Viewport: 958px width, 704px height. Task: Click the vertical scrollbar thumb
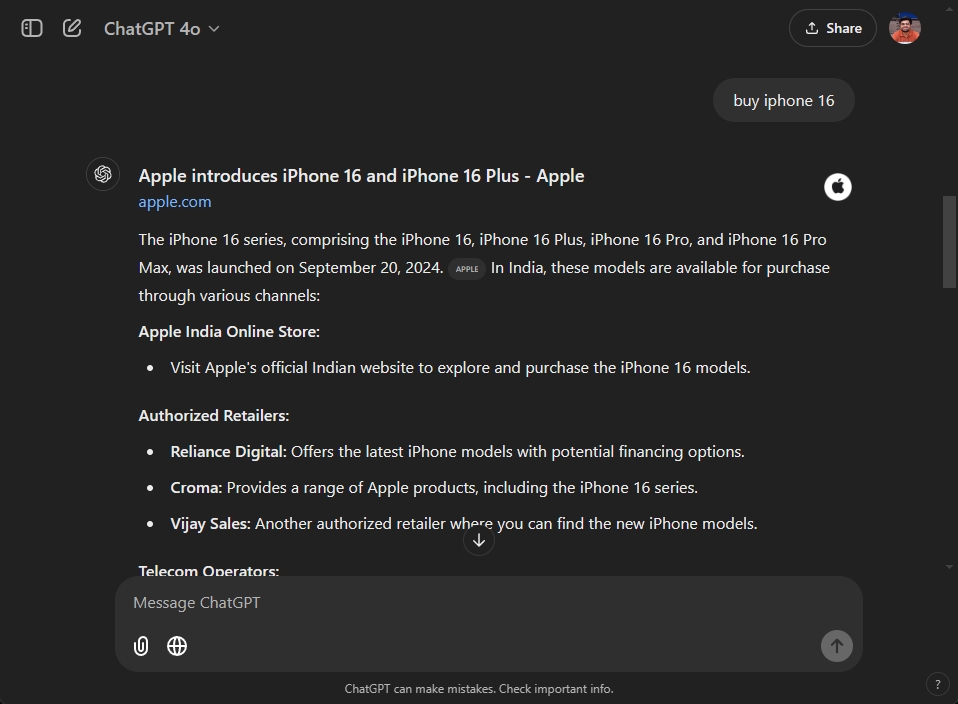[x=949, y=242]
